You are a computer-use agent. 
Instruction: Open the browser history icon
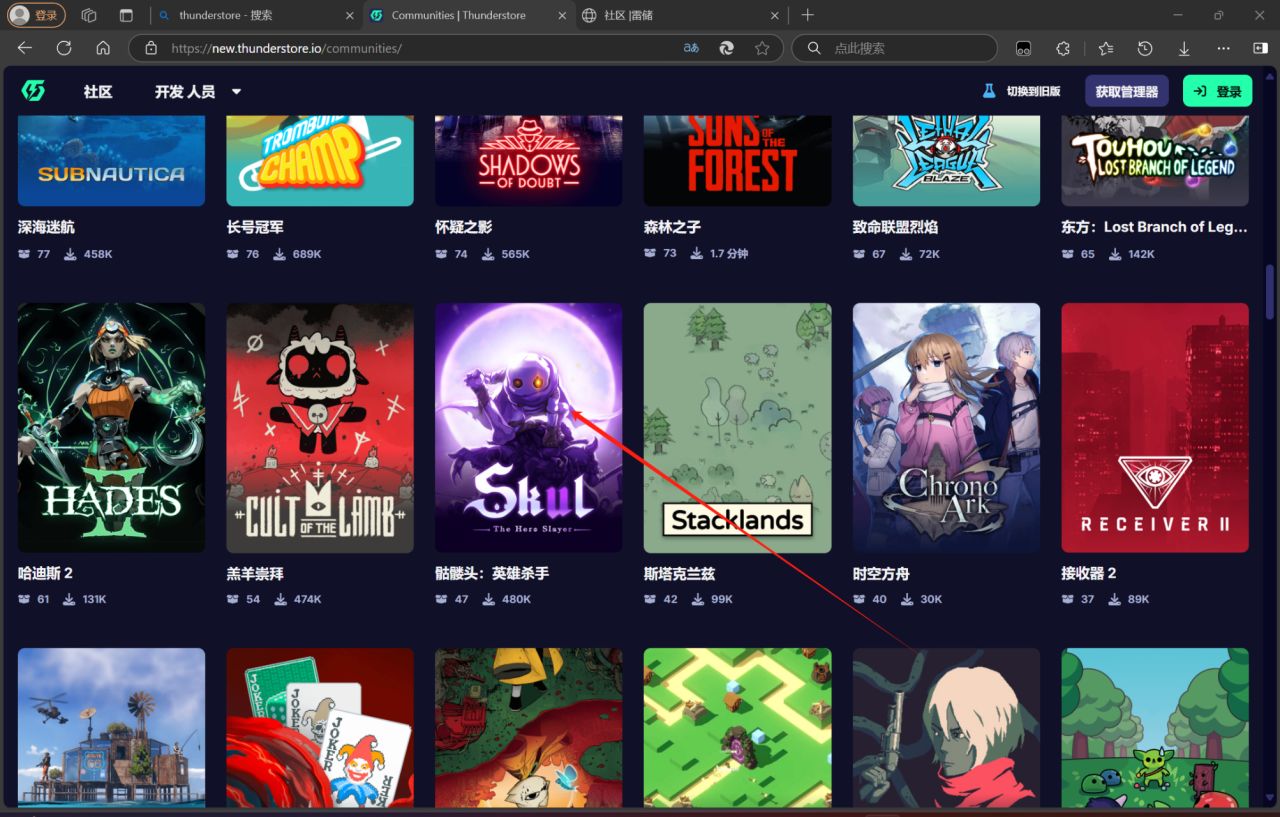(1145, 48)
